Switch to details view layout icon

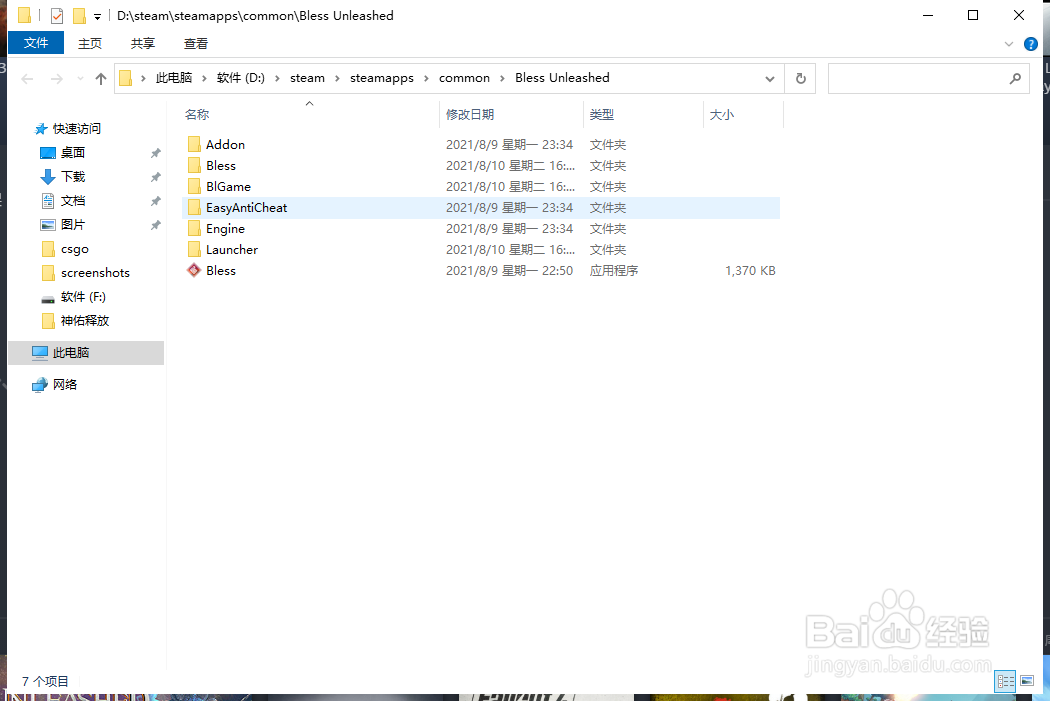(1005, 682)
